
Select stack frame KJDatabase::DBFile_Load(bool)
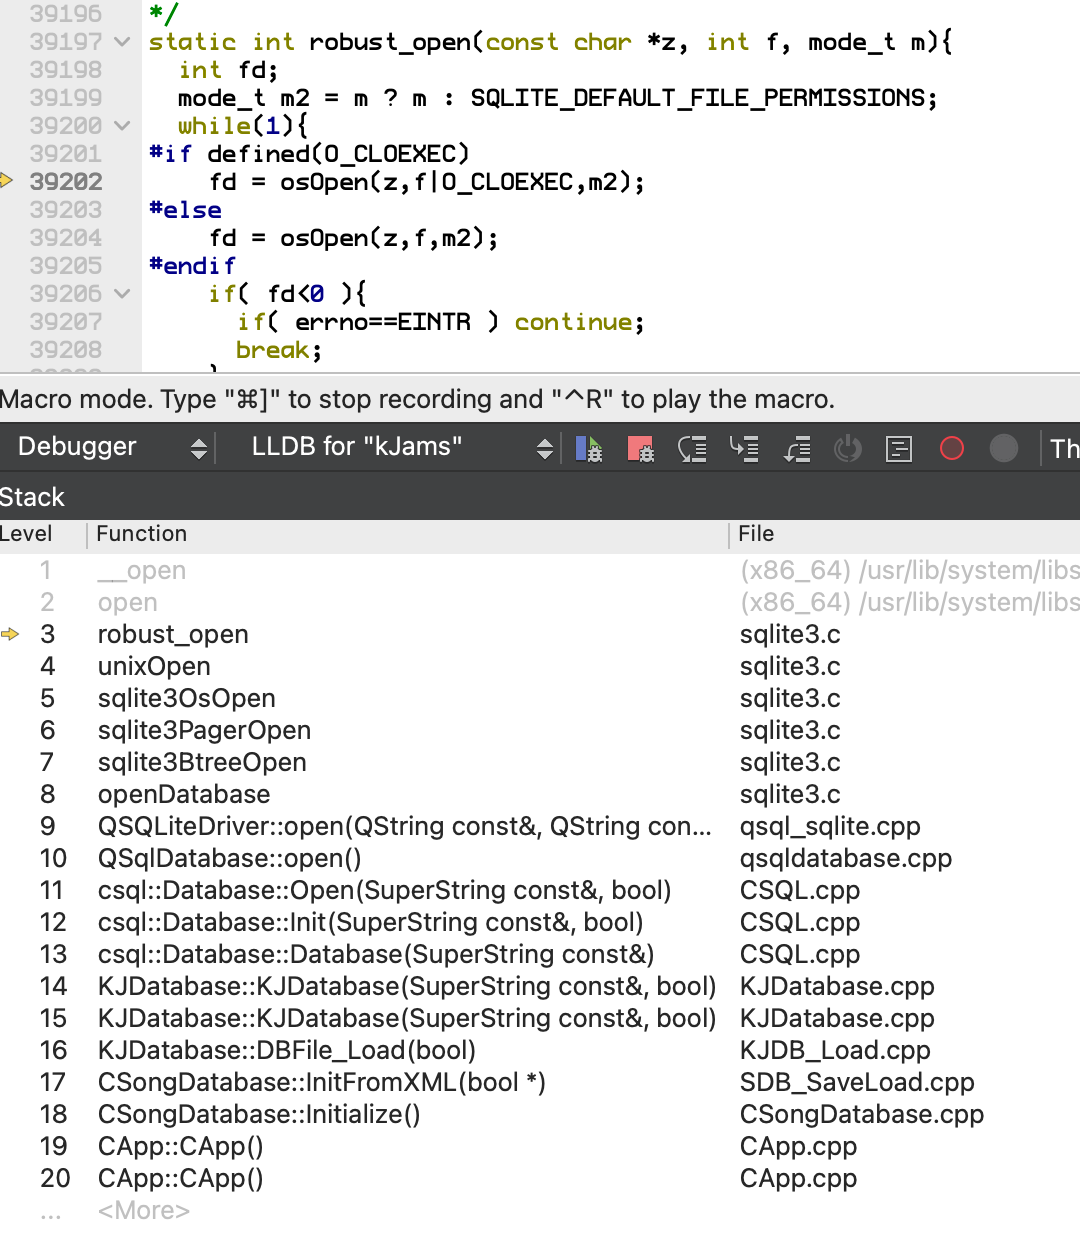click(x=540, y=1050)
